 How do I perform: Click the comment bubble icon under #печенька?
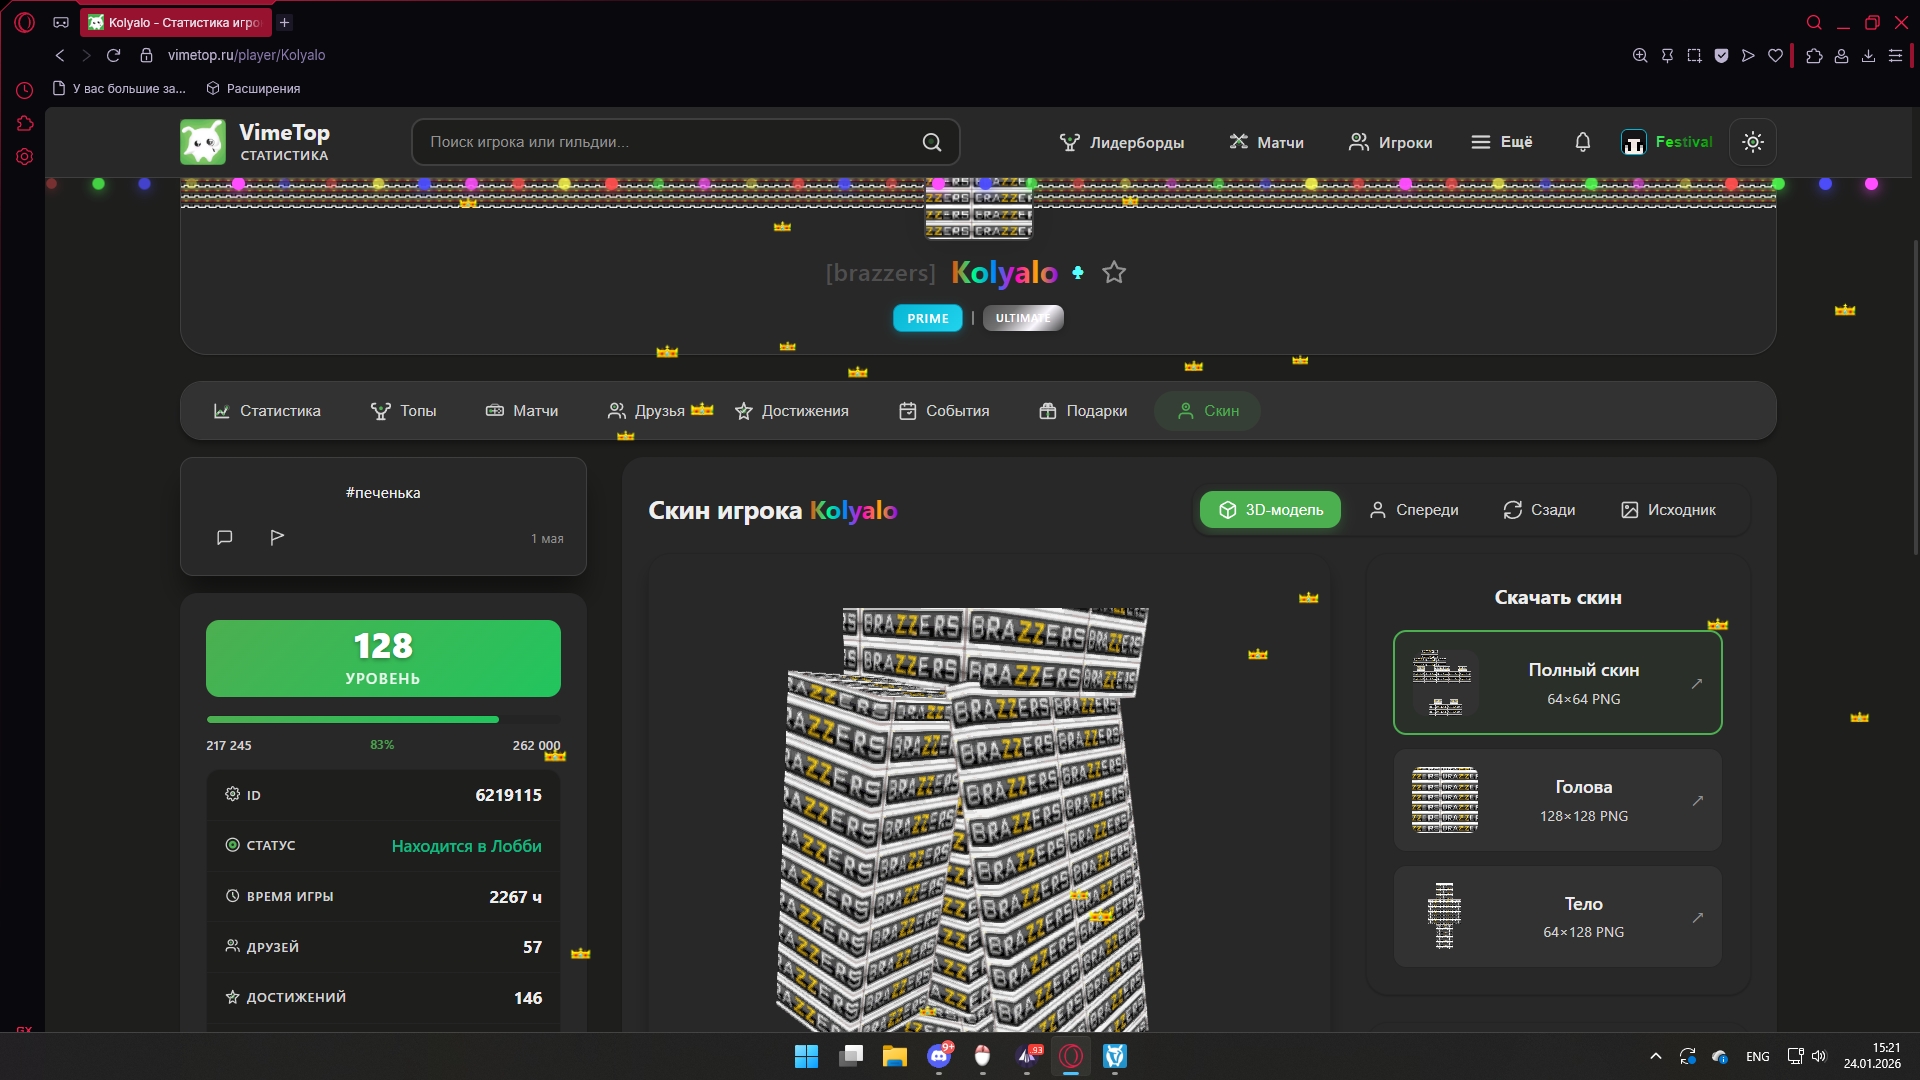[x=224, y=537]
